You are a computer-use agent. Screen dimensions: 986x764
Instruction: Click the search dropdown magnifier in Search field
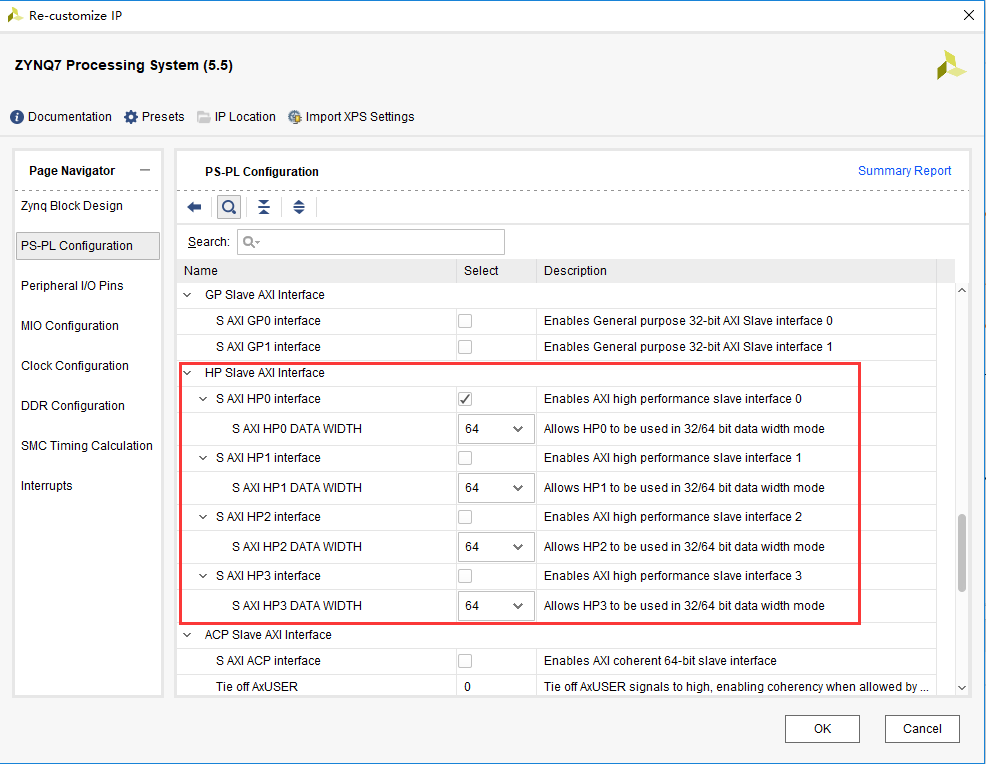click(x=252, y=242)
